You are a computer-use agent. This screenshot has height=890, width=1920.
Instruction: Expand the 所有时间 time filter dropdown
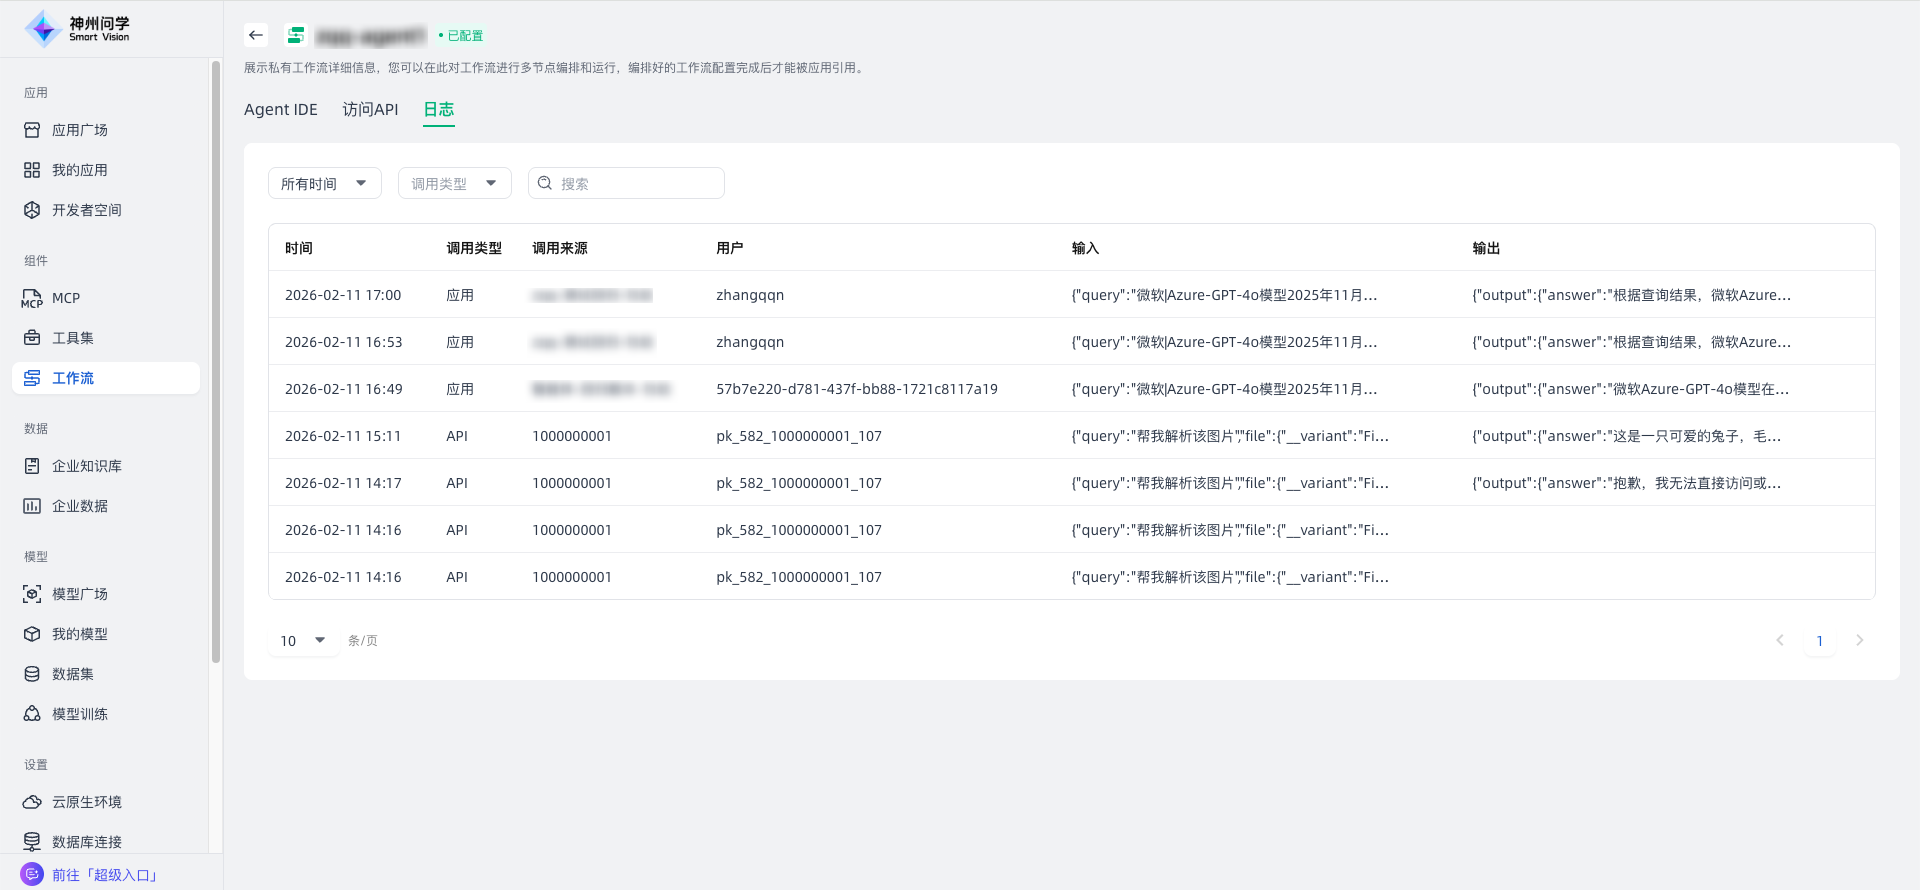click(324, 183)
